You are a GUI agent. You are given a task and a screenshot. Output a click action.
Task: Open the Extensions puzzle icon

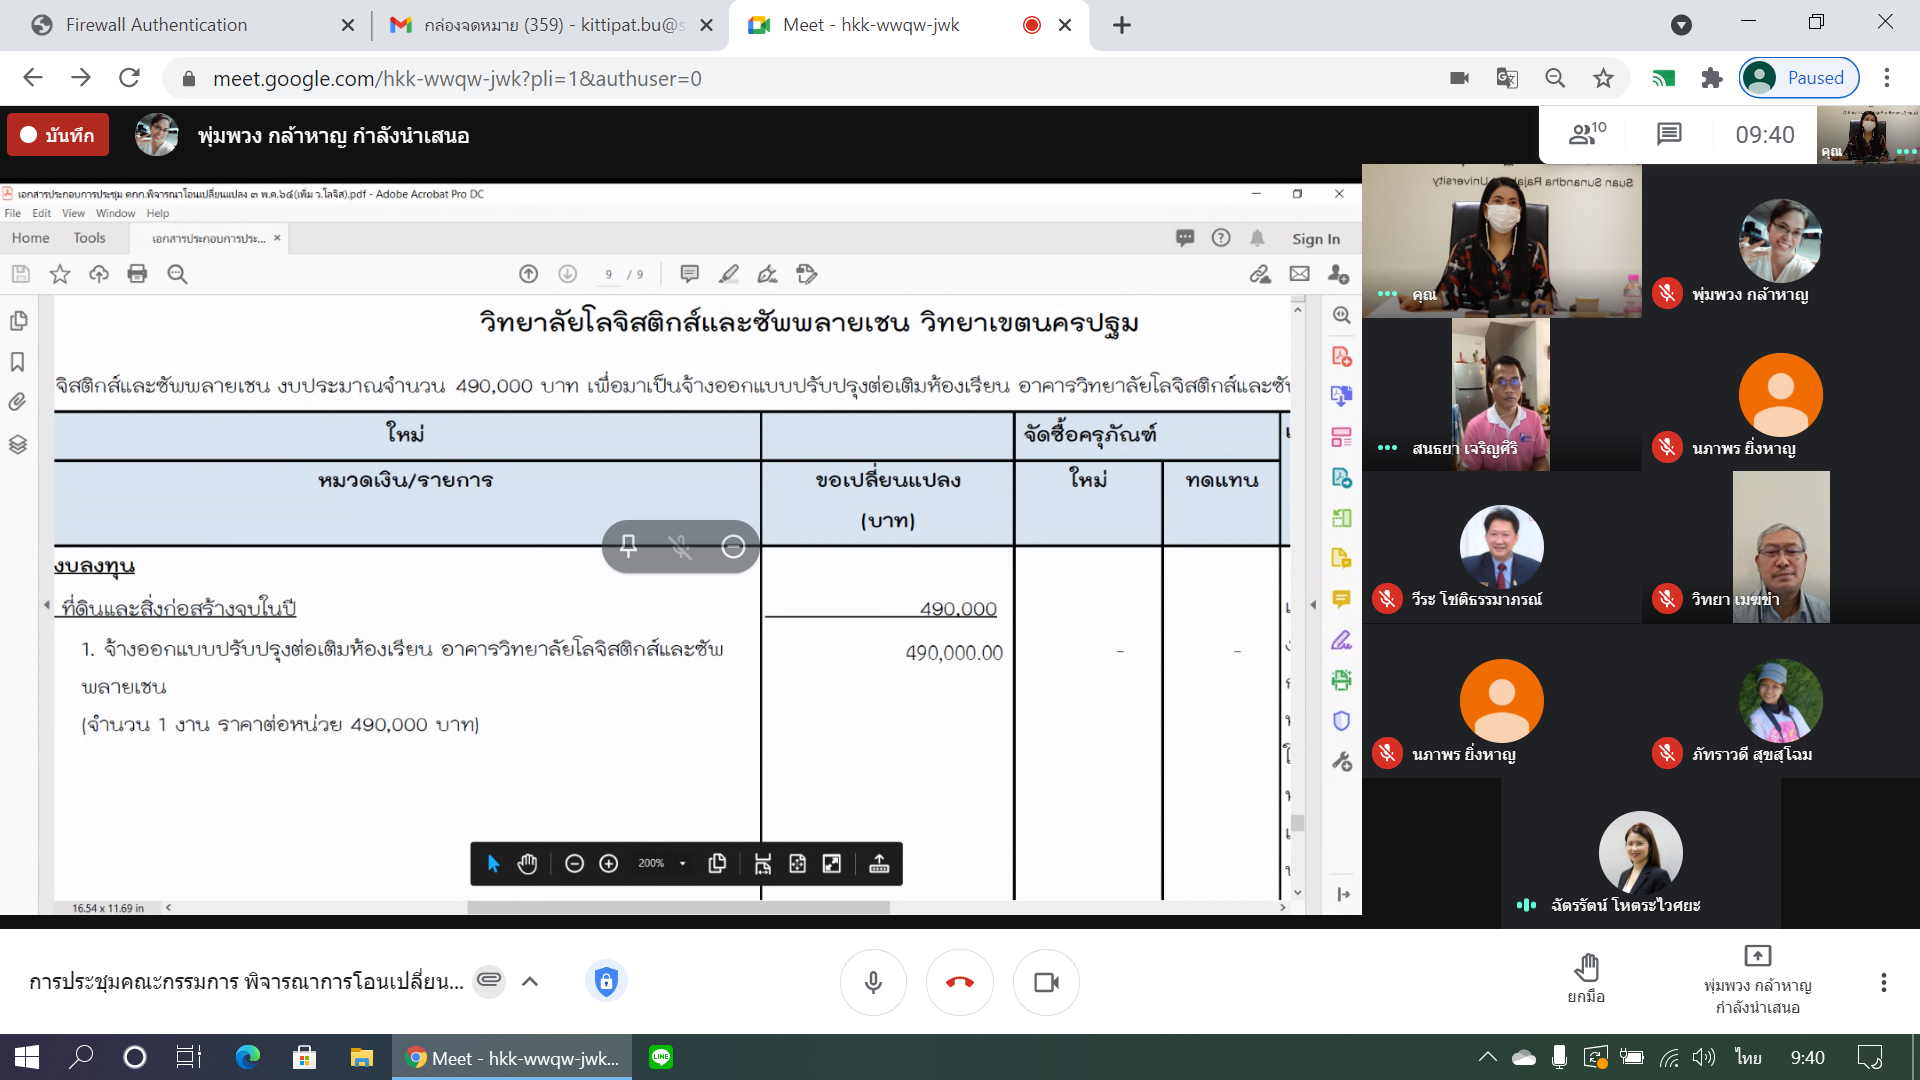pyautogui.click(x=1711, y=78)
